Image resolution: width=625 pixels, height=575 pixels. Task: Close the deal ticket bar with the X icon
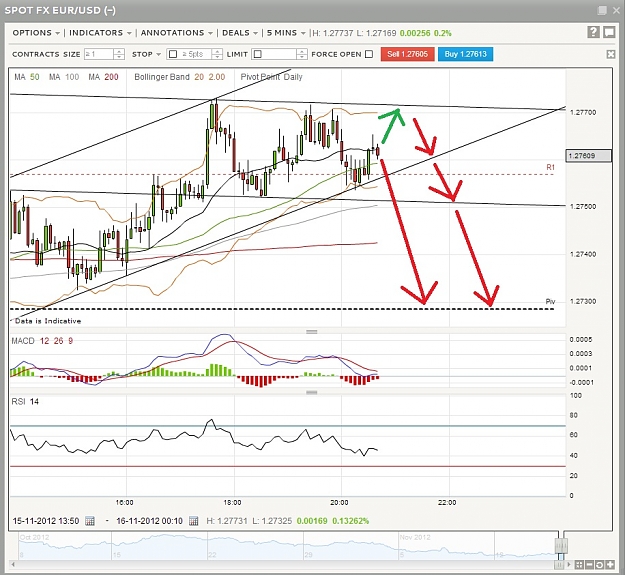point(611,54)
